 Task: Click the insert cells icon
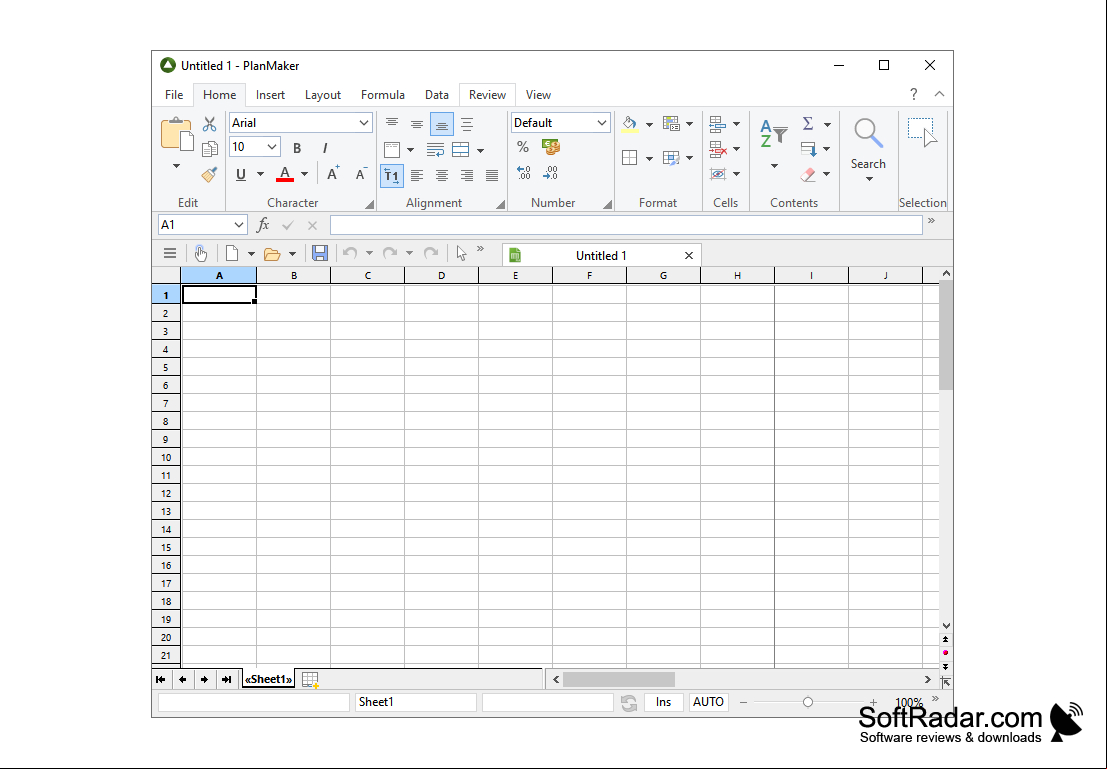[x=718, y=124]
